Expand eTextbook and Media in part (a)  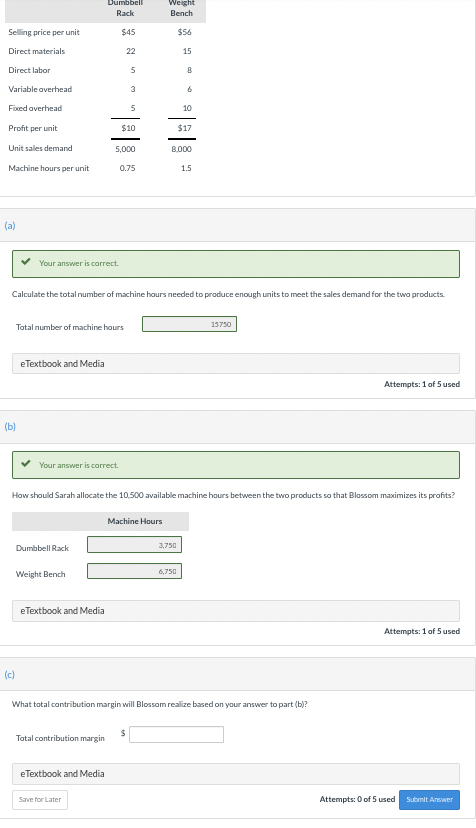pyautogui.click(x=236, y=364)
